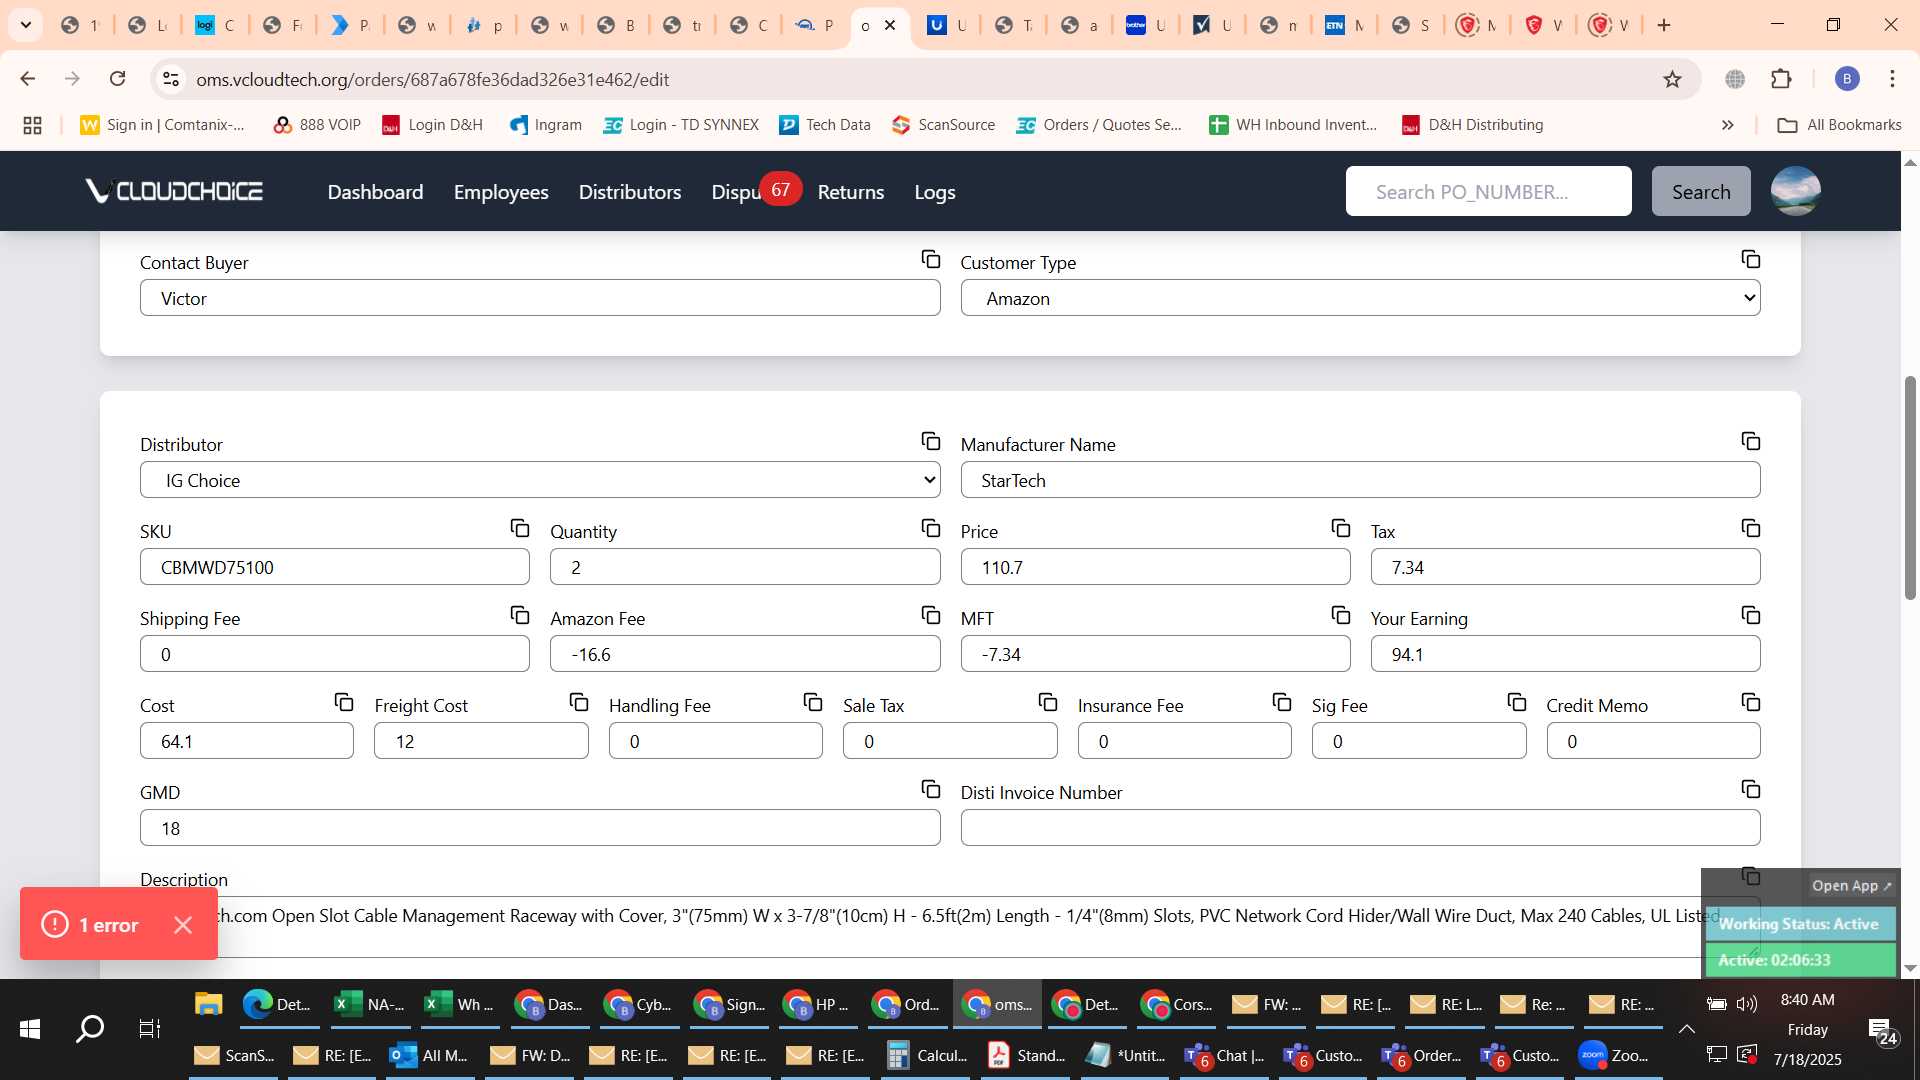The image size is (1920, 1080).
Task: Open Chrome extensions puzzle icon
Action: 1782,79
